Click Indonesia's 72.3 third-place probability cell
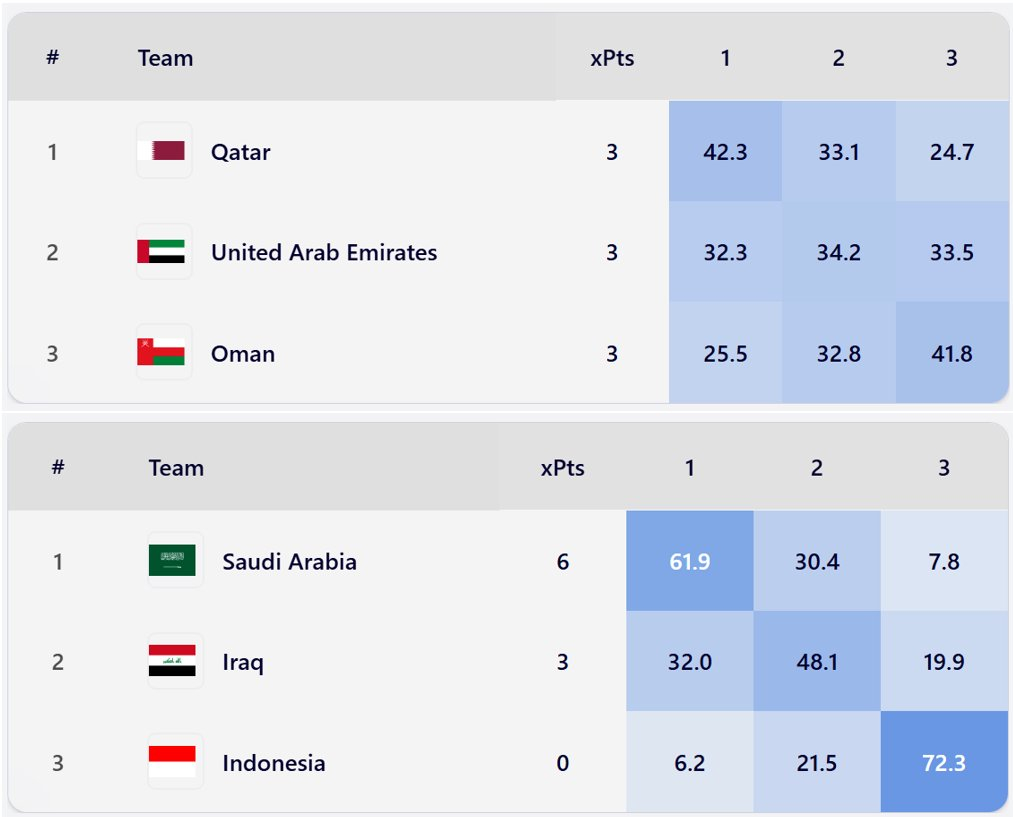1013x817 pixels. point(944,763)
